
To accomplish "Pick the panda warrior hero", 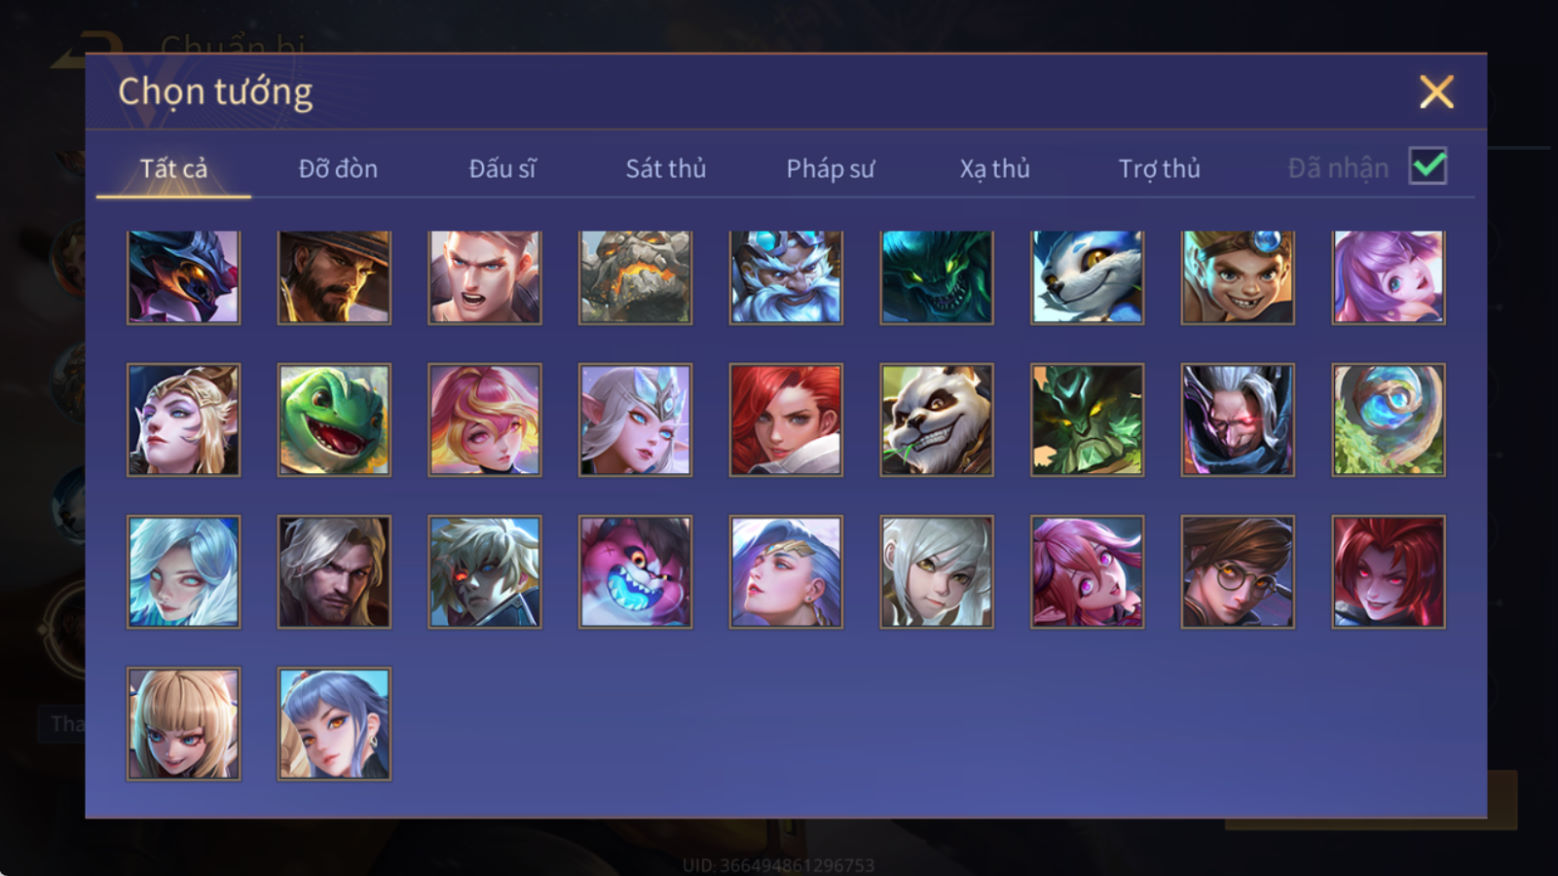I will point(937,420).
